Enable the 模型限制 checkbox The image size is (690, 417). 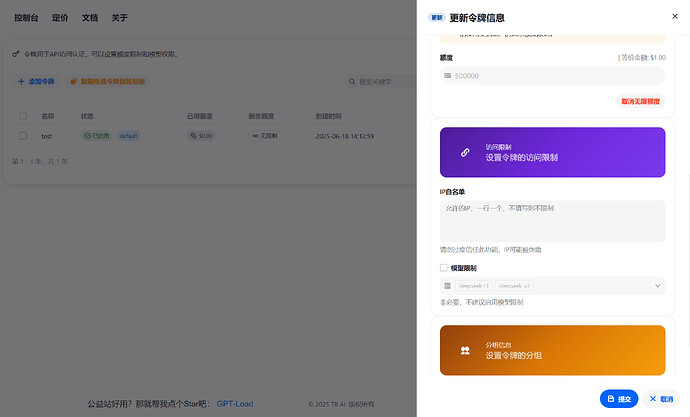(x=444, y=268)
